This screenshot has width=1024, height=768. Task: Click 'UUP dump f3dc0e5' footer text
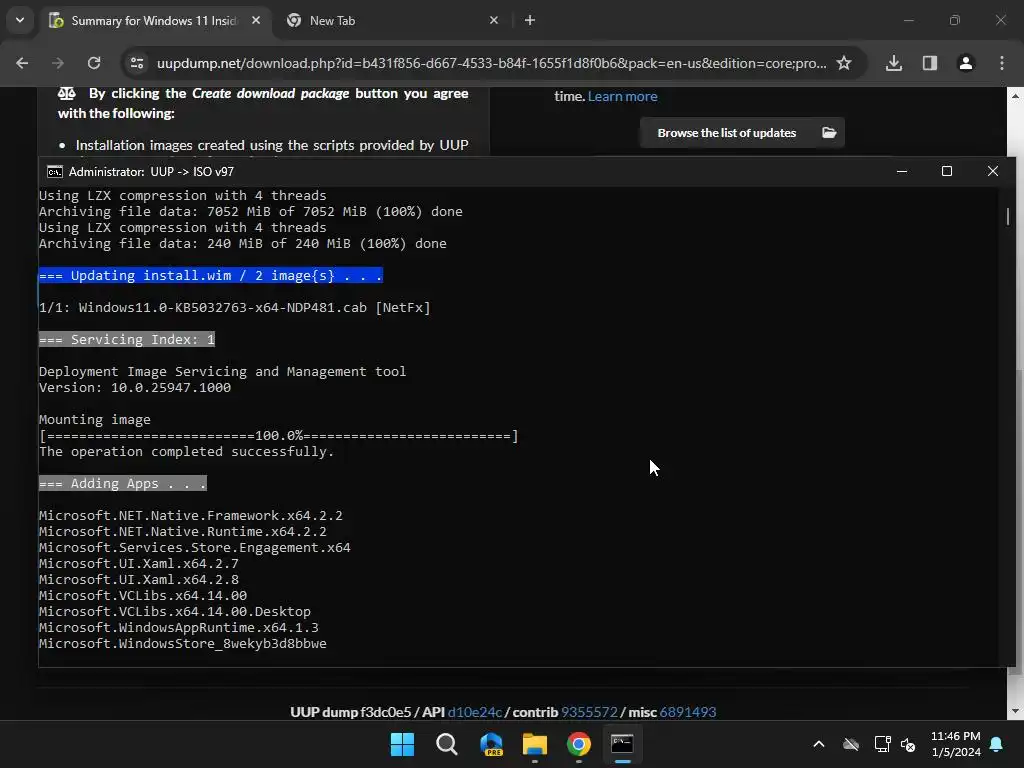tap(351, 712)
